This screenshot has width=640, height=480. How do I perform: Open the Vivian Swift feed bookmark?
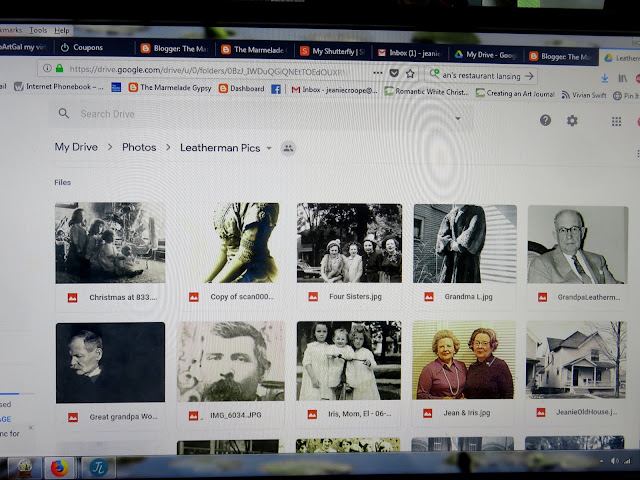[584, 95]
